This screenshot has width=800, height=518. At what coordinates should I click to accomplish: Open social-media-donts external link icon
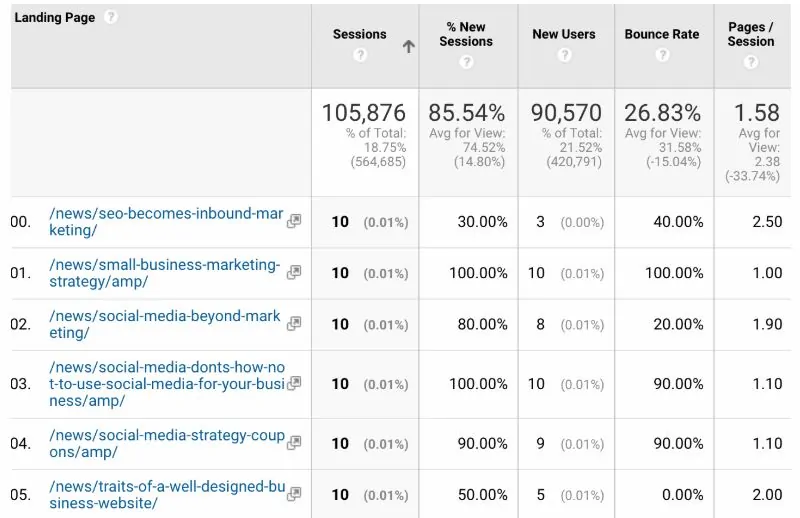294,383
